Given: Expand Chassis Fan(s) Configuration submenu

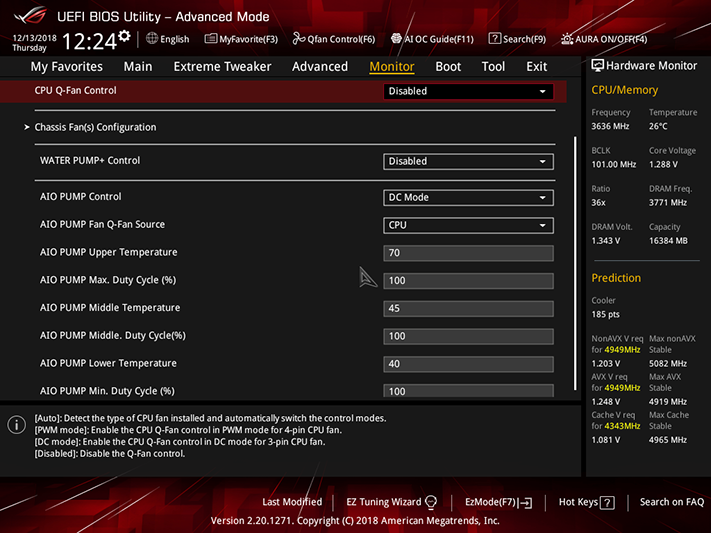Looking at the screenshot, I should [95, 127].
